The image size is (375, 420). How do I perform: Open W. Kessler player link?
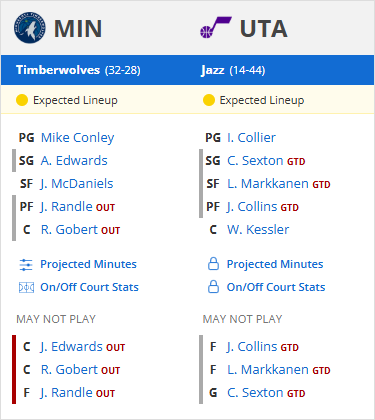[258, 230]
